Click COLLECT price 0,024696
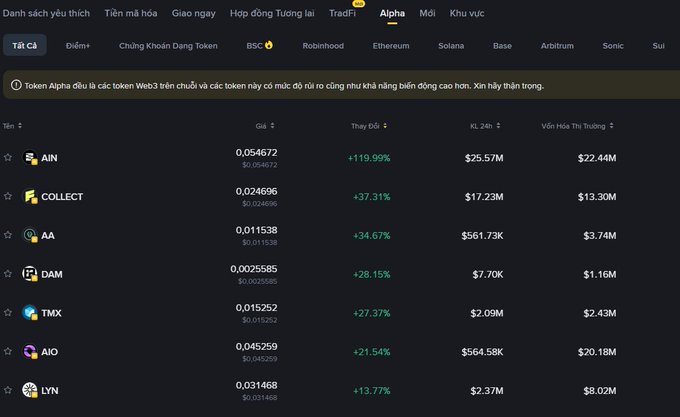The width and height of the screenshot is (680, 417). pos(256,191)
